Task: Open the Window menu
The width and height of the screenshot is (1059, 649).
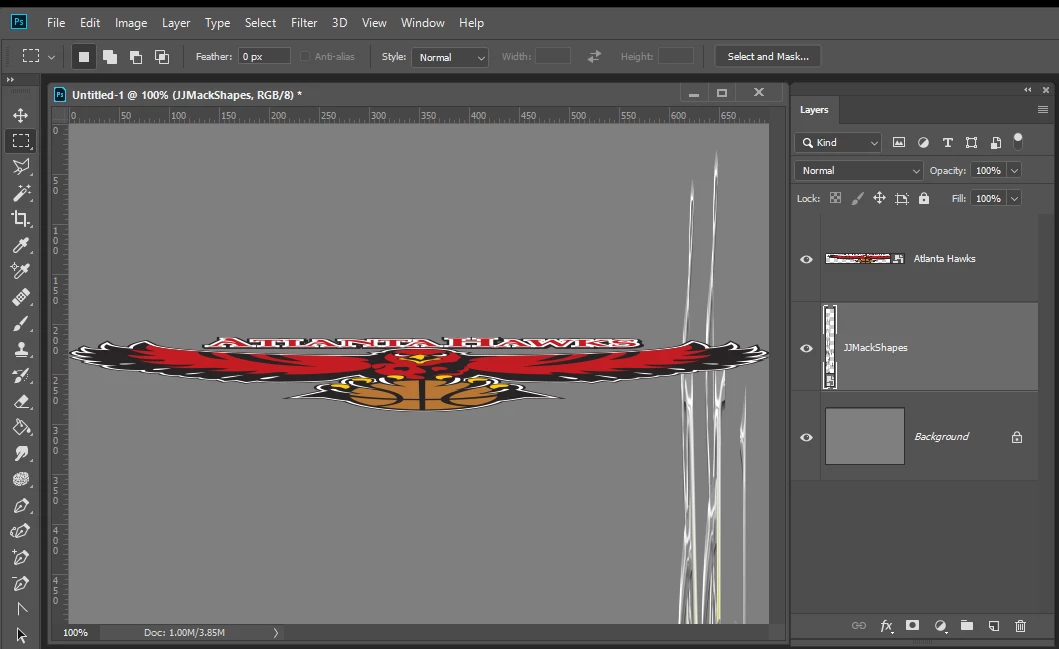Action: click(423, 23)
